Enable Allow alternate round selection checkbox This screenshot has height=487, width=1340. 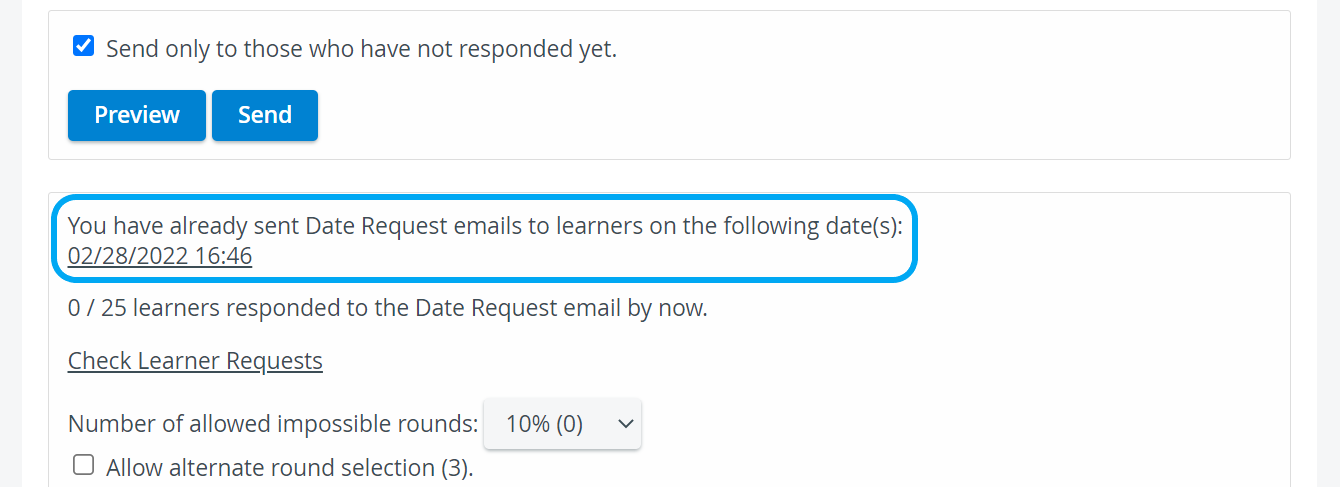(84, 465)
